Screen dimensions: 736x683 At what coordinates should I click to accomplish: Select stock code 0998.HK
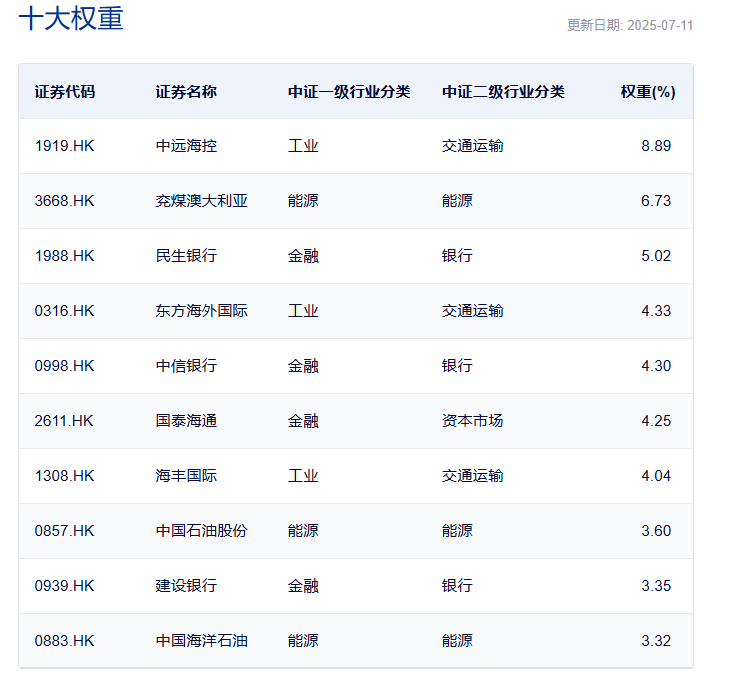tap(64, 366)
